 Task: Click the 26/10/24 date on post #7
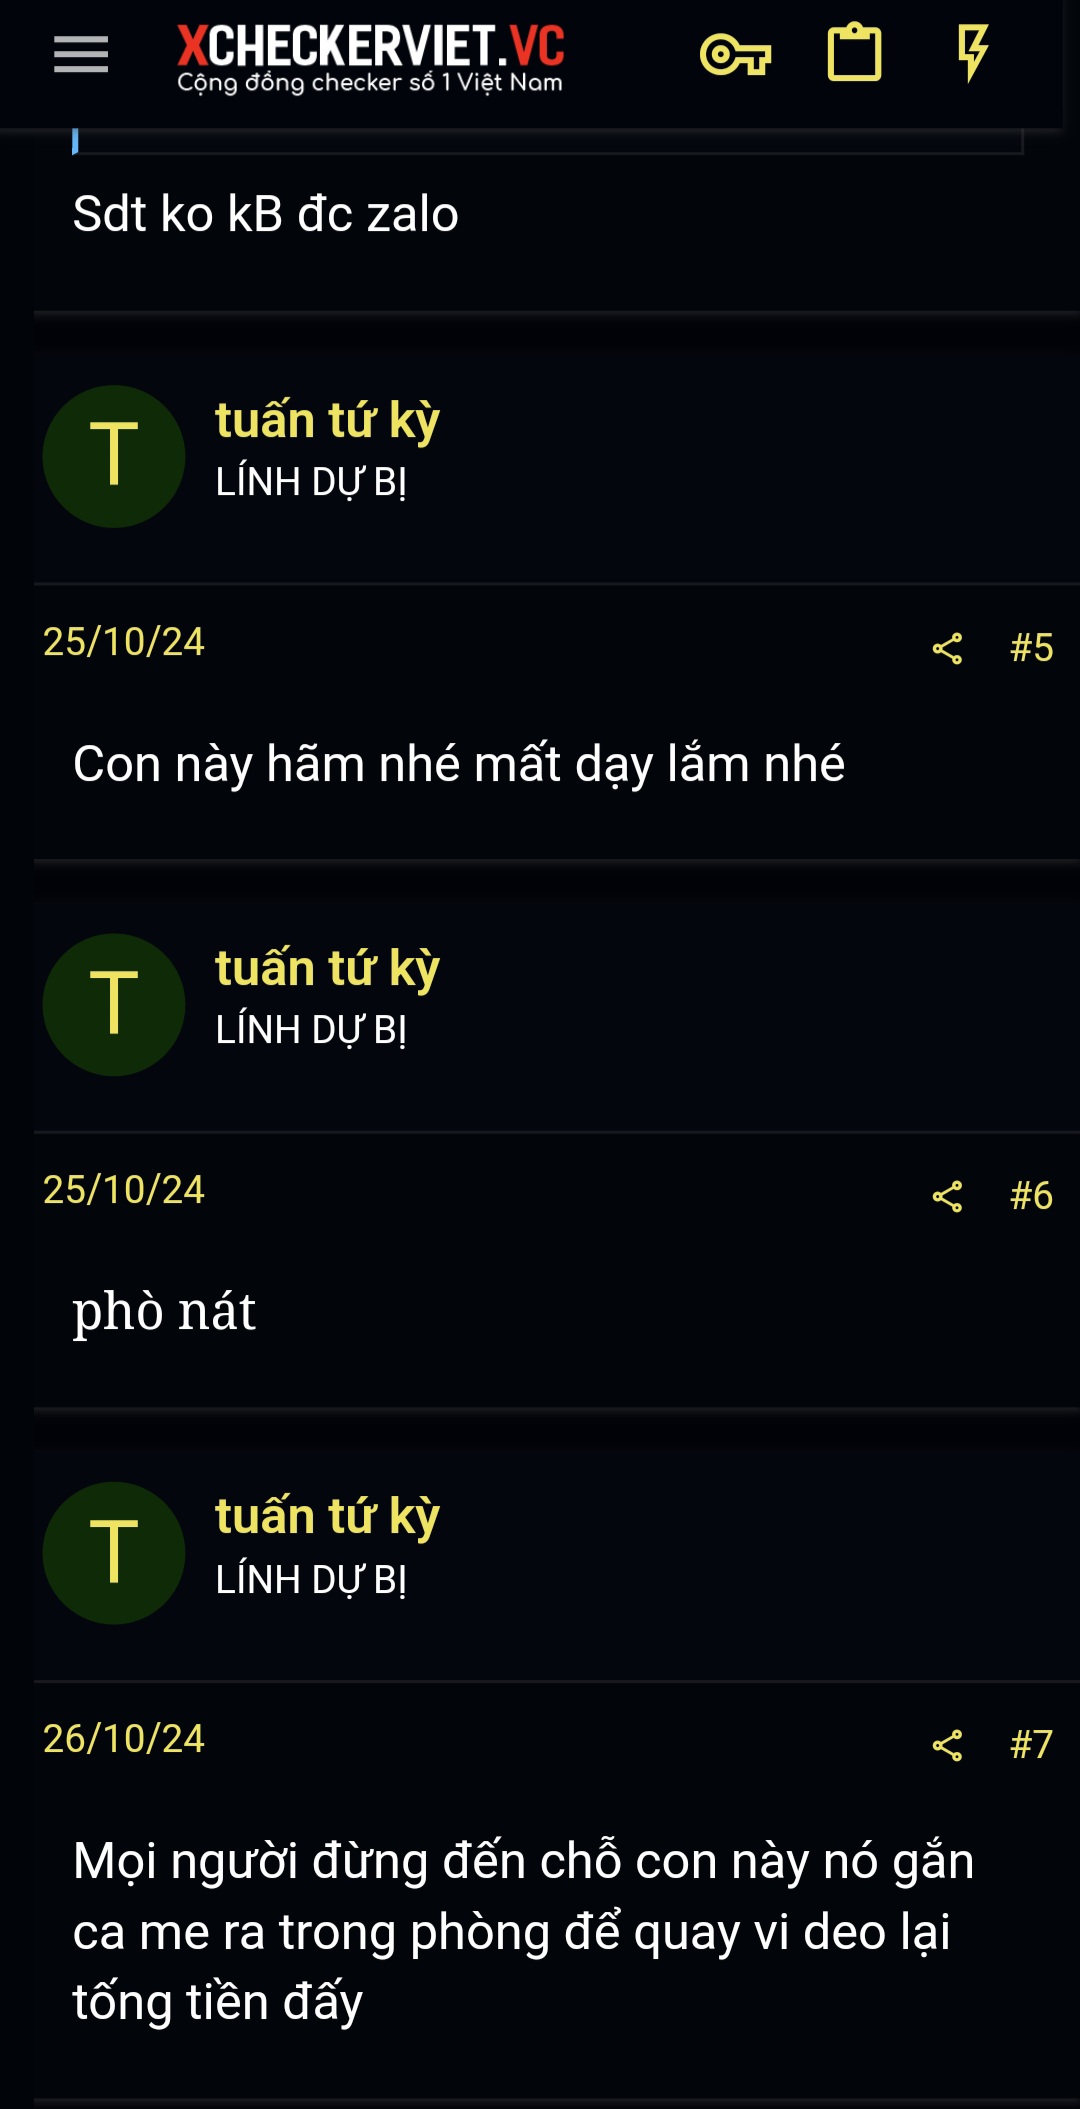pos(124,1739)
